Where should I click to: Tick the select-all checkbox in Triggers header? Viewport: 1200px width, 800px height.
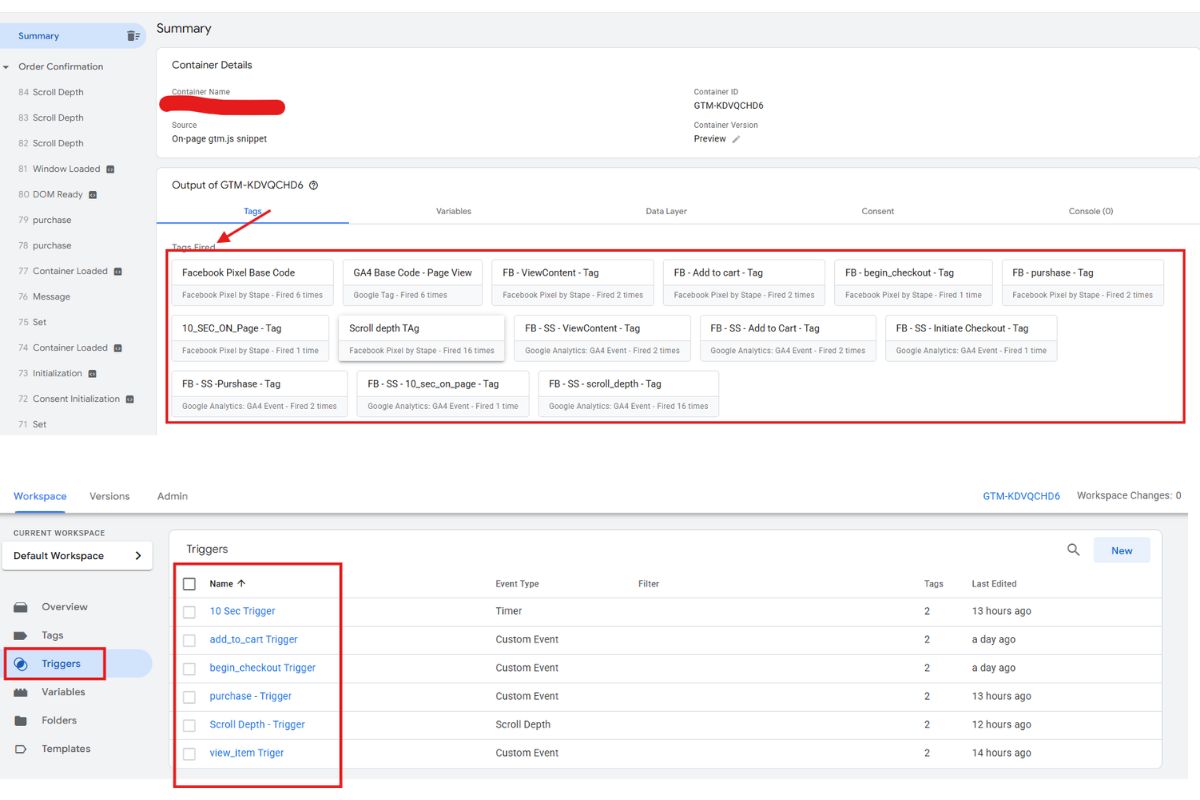click(x=189, y=584)
